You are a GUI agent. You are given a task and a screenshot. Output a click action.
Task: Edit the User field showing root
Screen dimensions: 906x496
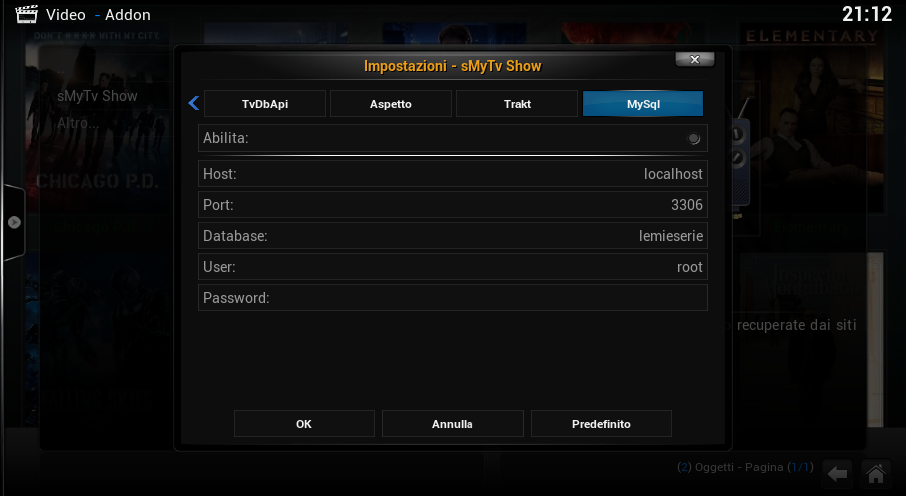(452, 266)
